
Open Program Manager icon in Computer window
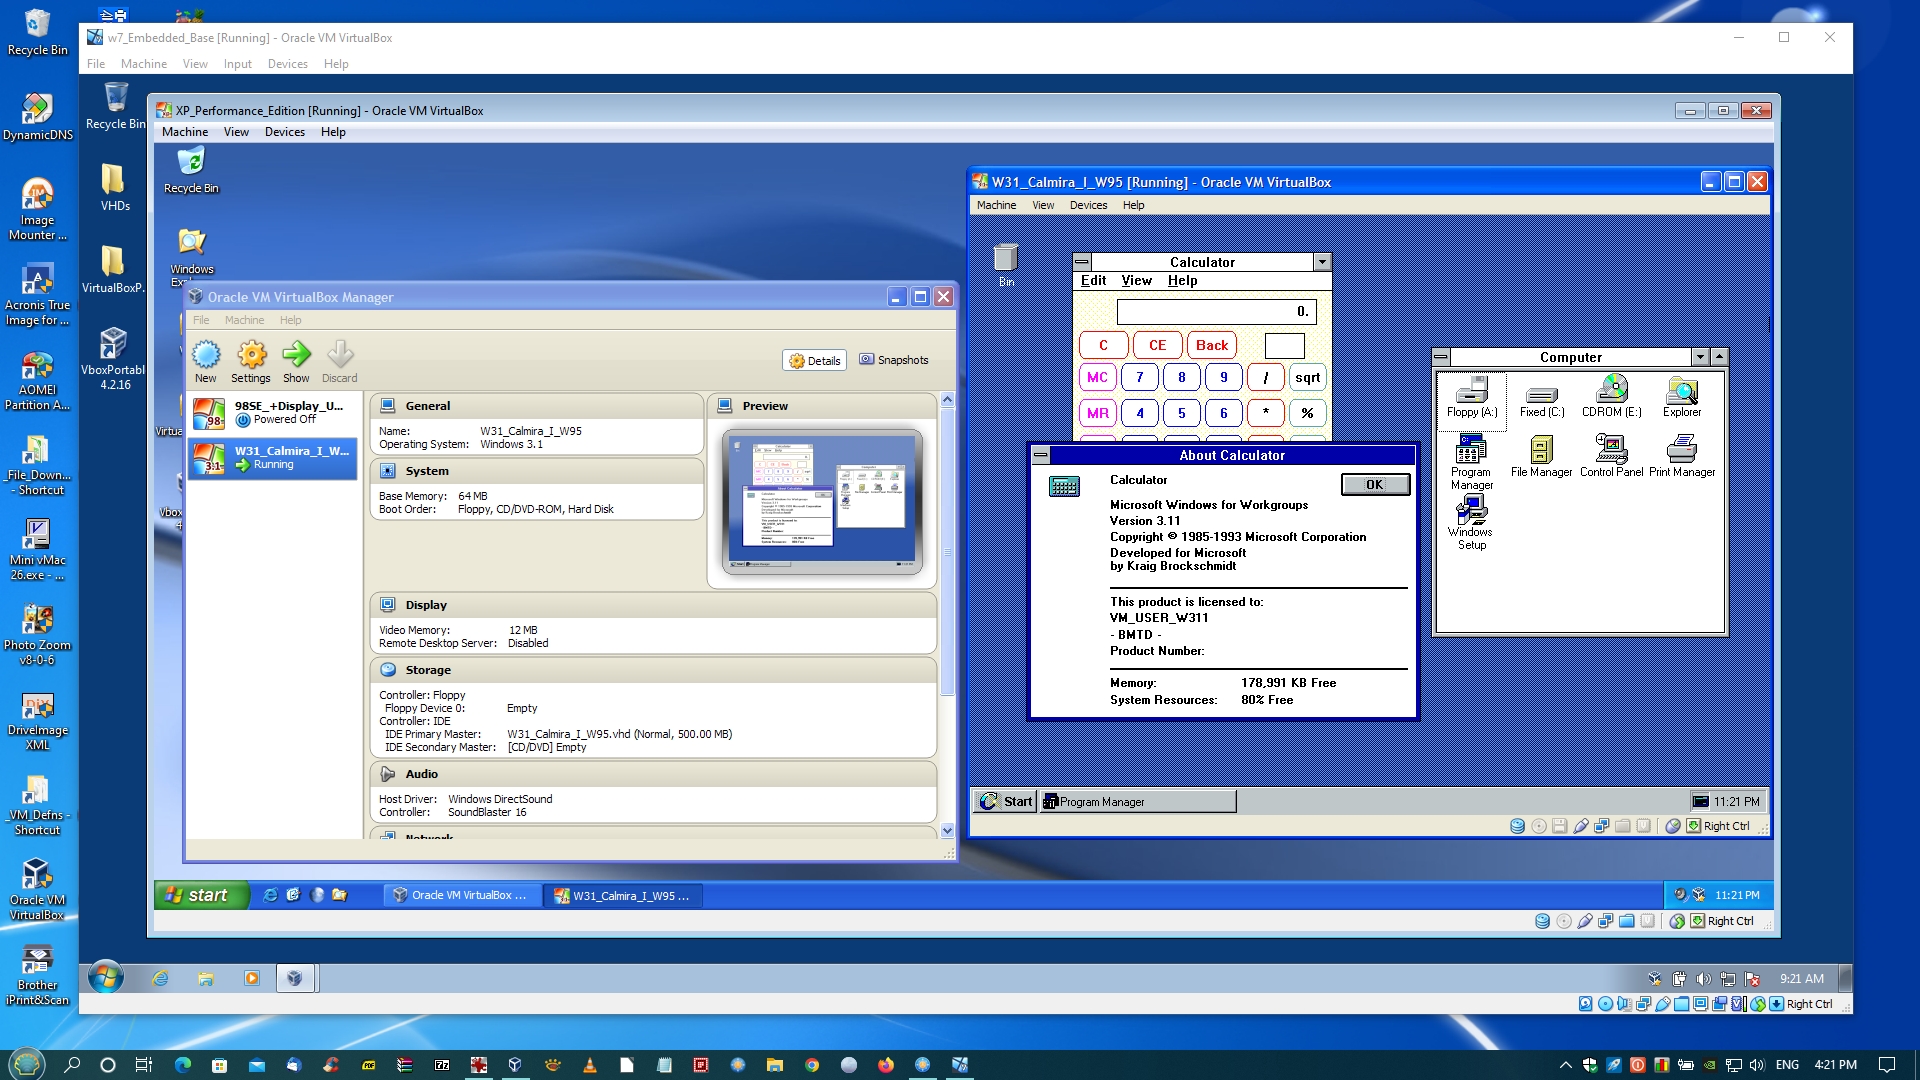click(x=1471, y=462)
